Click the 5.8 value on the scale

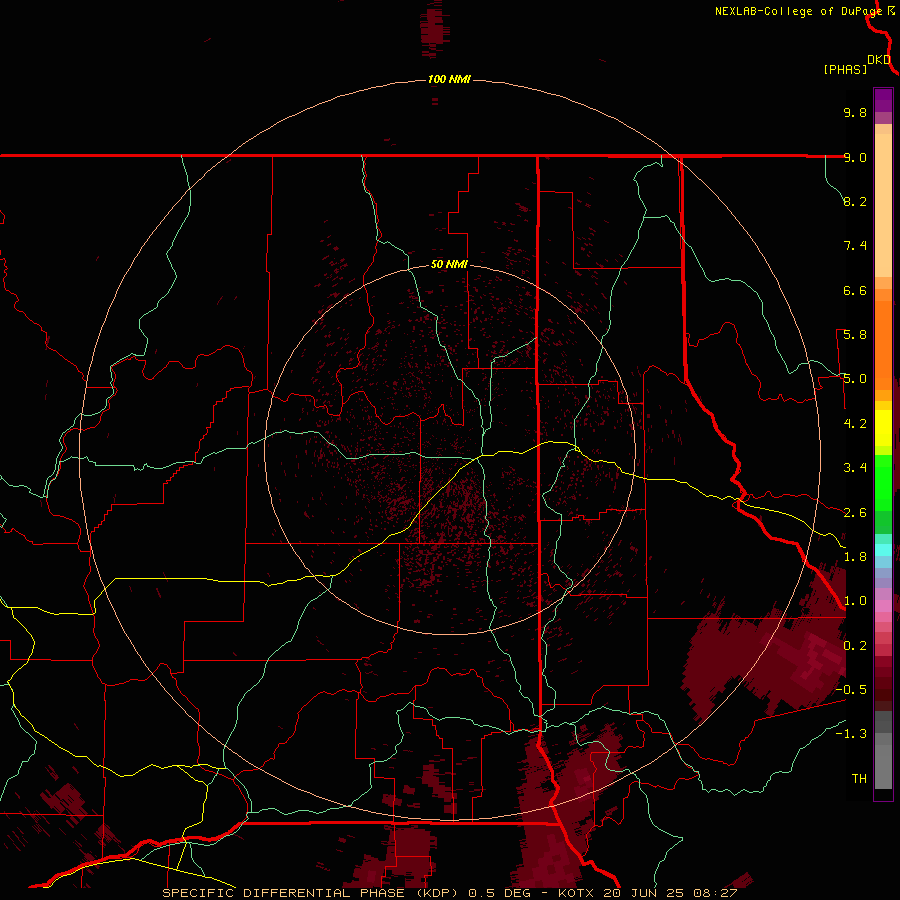tap(855, 335)
